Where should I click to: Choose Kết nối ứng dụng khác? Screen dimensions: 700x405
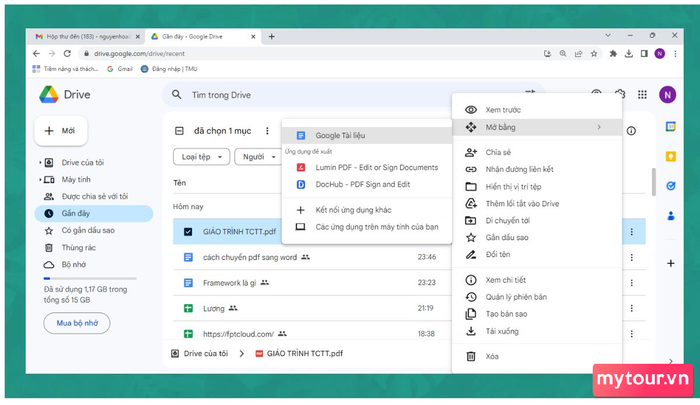367,210
